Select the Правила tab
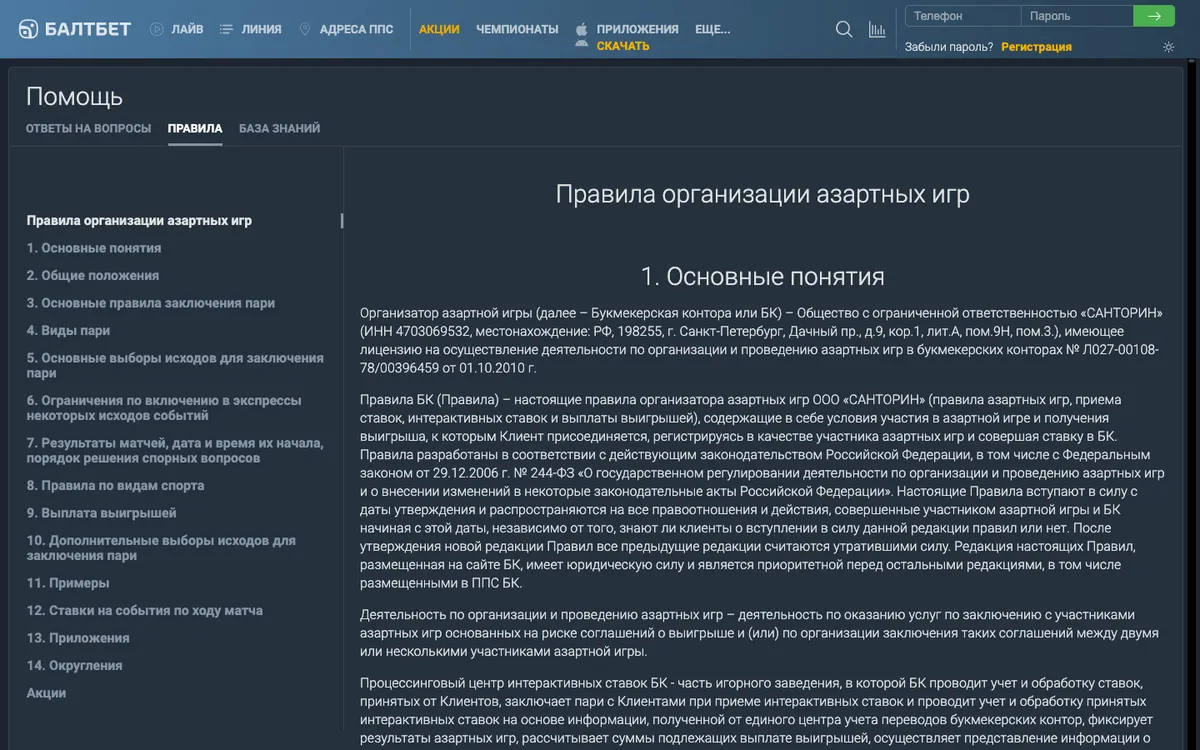The image size is (1200, 750). (x=195, y=128)
